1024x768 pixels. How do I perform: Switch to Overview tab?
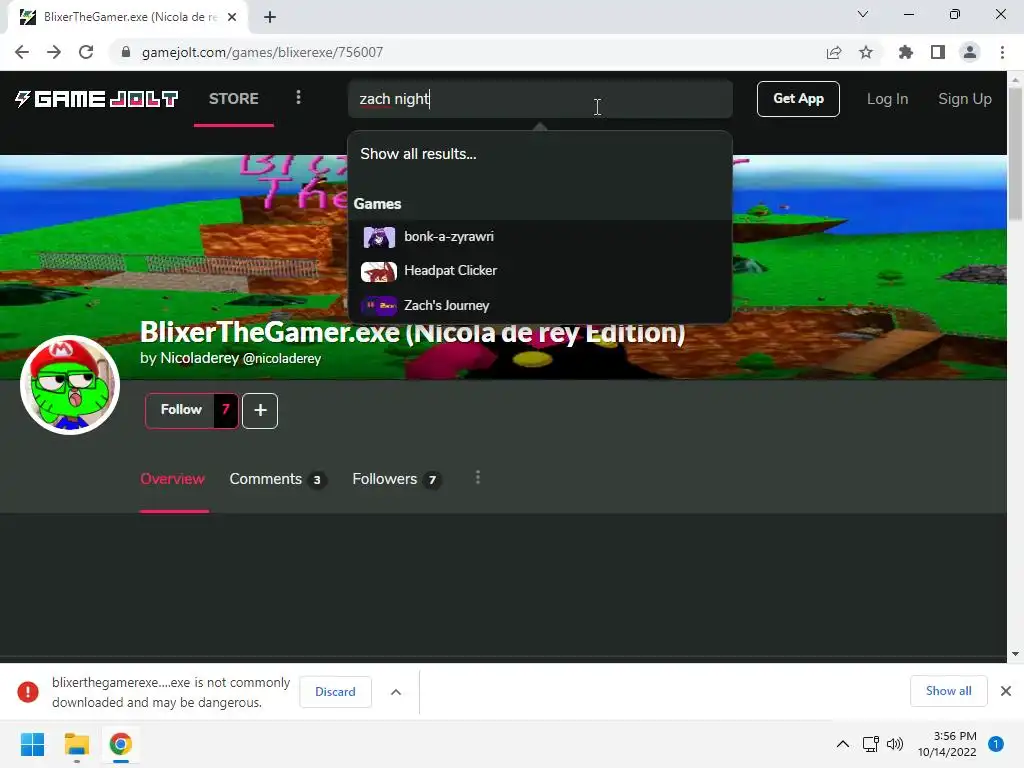(x=172, y=479)
